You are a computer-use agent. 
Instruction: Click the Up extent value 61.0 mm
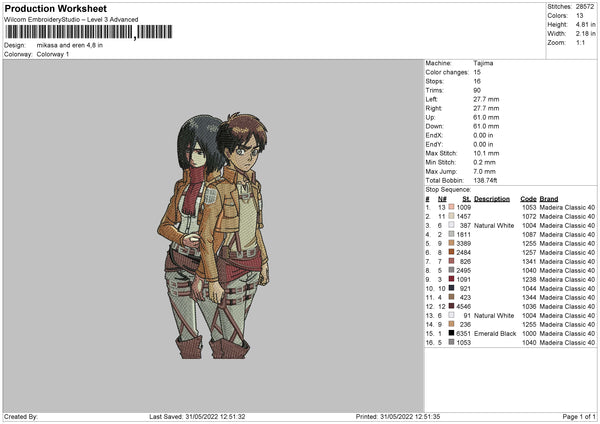coord(486,117)
